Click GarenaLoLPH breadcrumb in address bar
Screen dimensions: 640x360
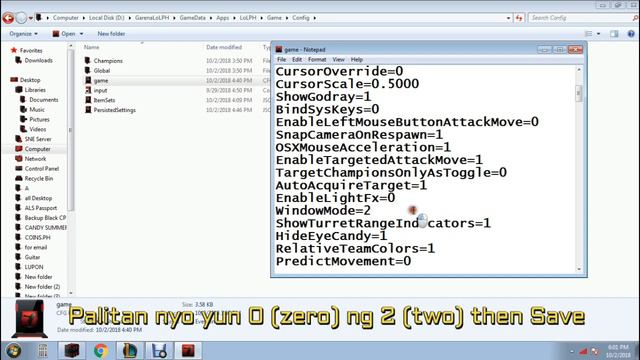tap(152, 18)
